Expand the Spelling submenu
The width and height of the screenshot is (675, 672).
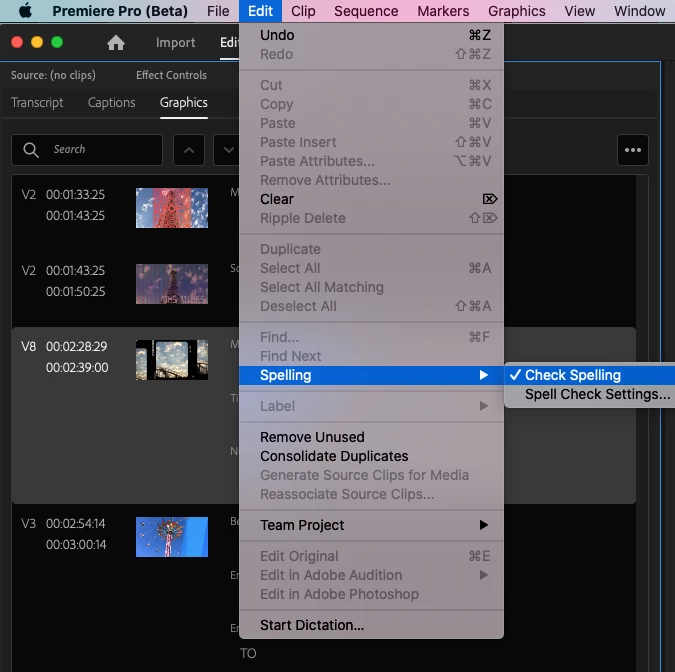coord(371,375)
